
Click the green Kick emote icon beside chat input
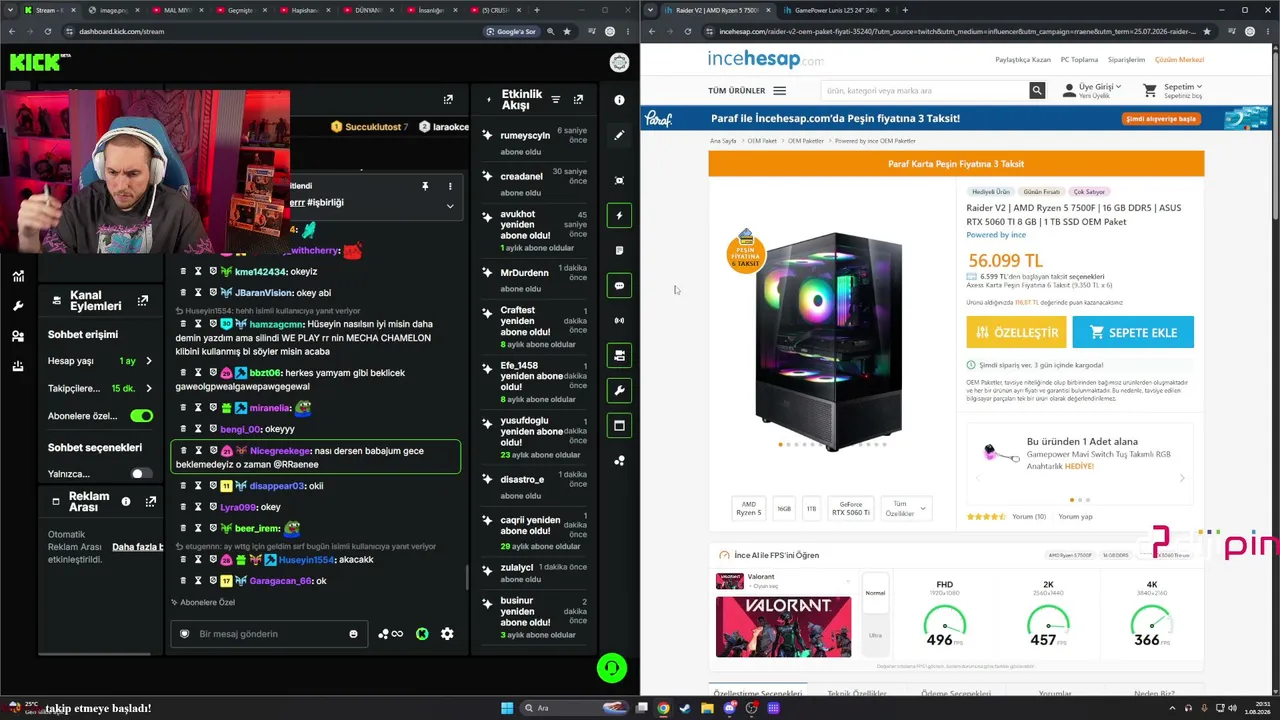422,634
